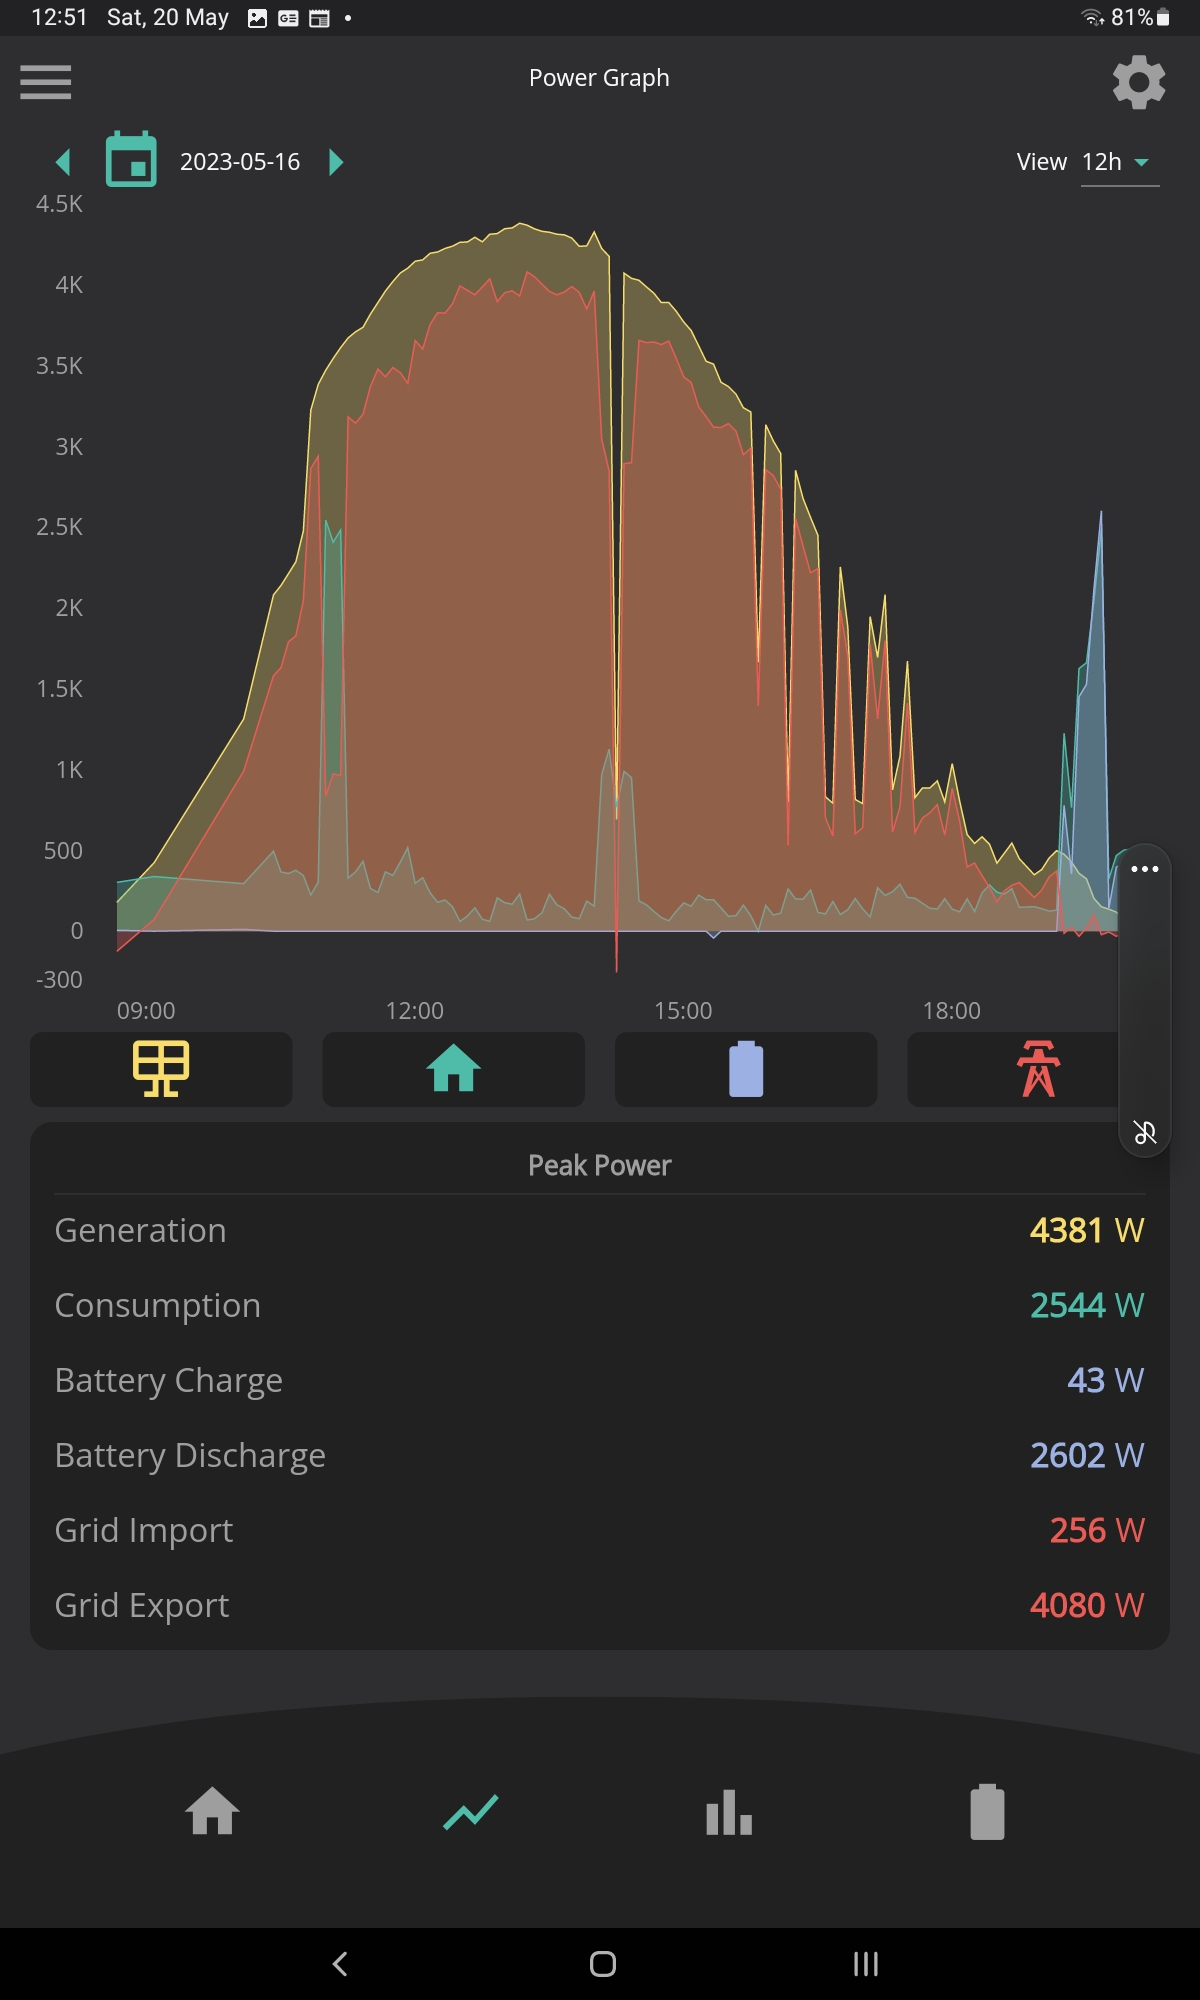Expand the three-dot floating panel
This screenshot has width=1200, height=2000.
(1145, 869)
